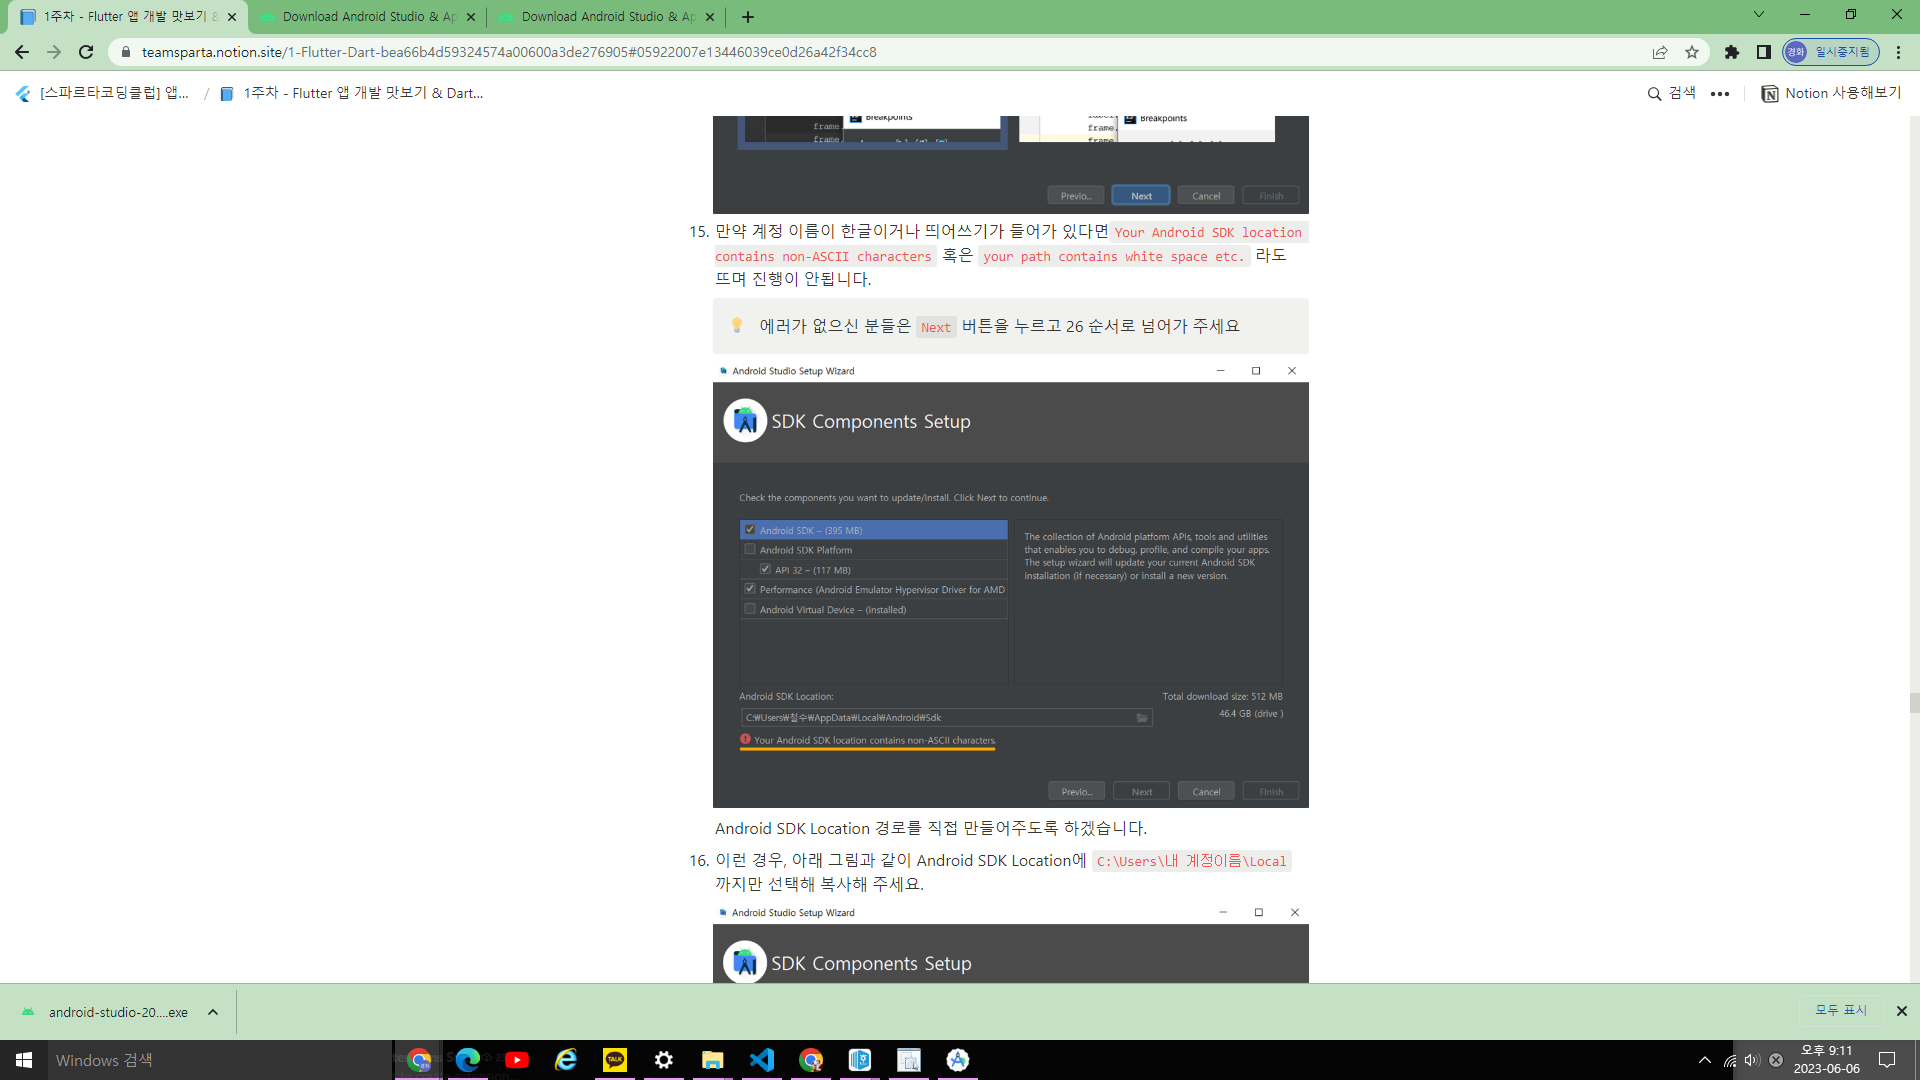Viewport: 1920px width, 1080px height.
Task: View site info via lock icon
Action: (125, 52)
